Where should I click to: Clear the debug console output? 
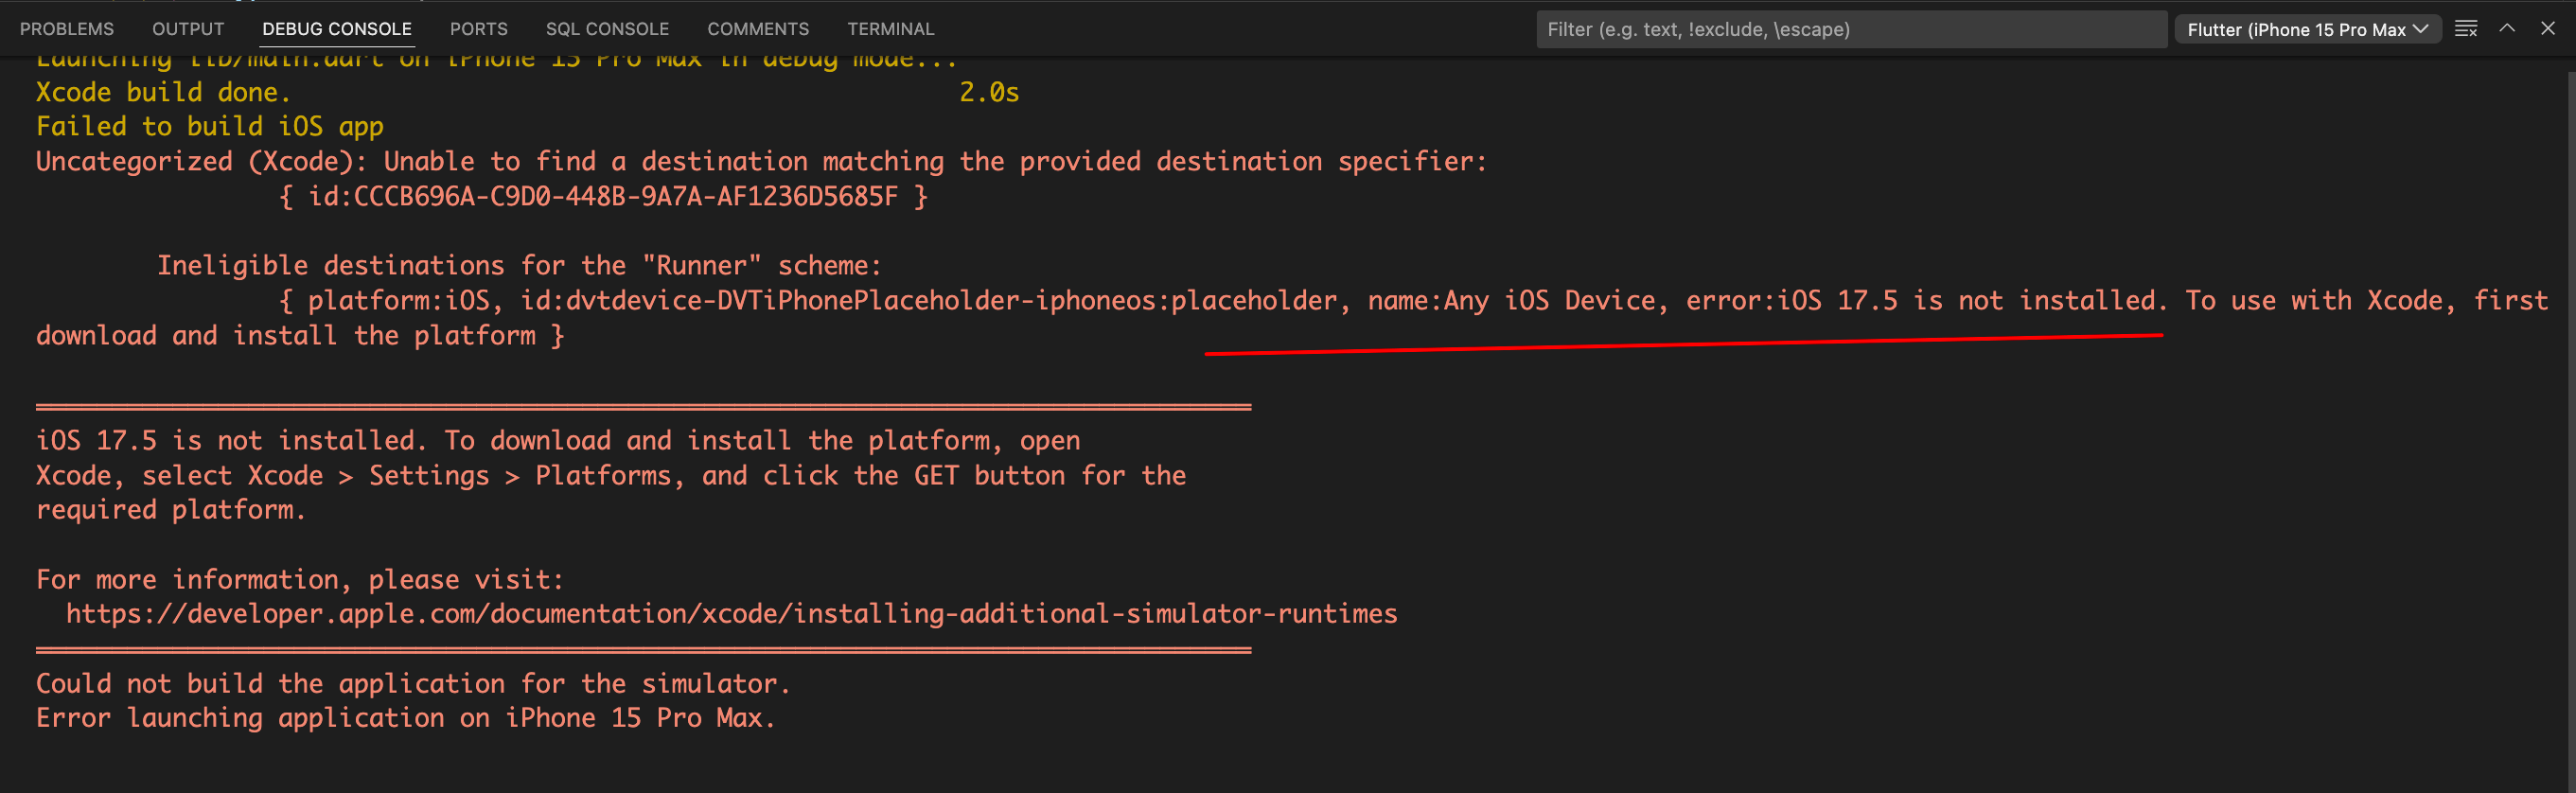pyautogui.click(x=2466, y=29)
